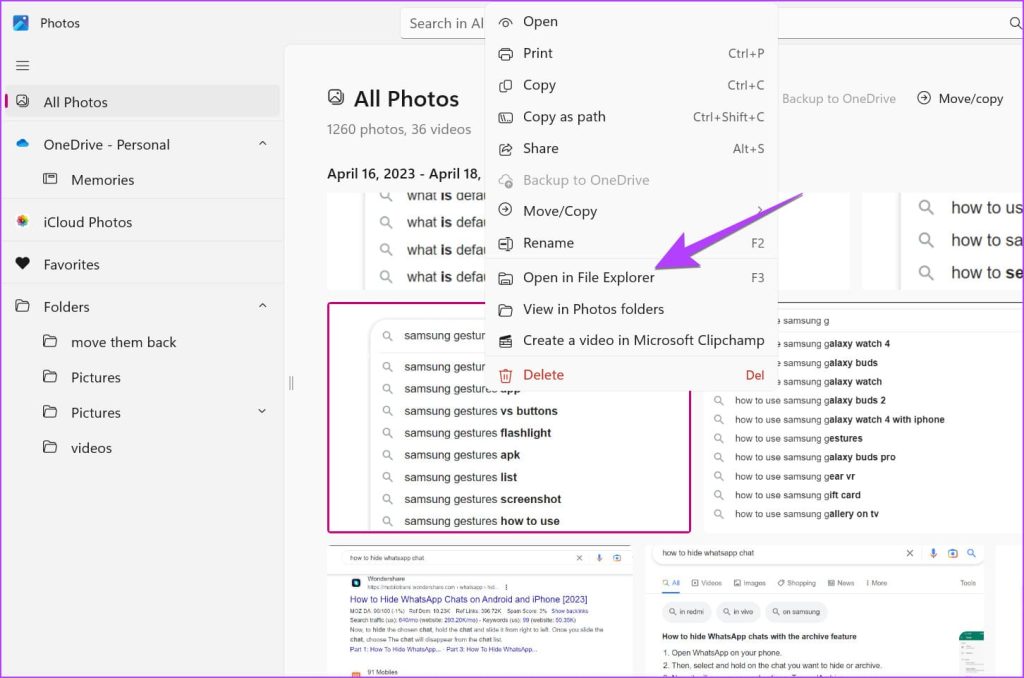This screenshot has width=1024, height=678.
Task: Click the red Delete trash icon
Action: pos(505,376)
